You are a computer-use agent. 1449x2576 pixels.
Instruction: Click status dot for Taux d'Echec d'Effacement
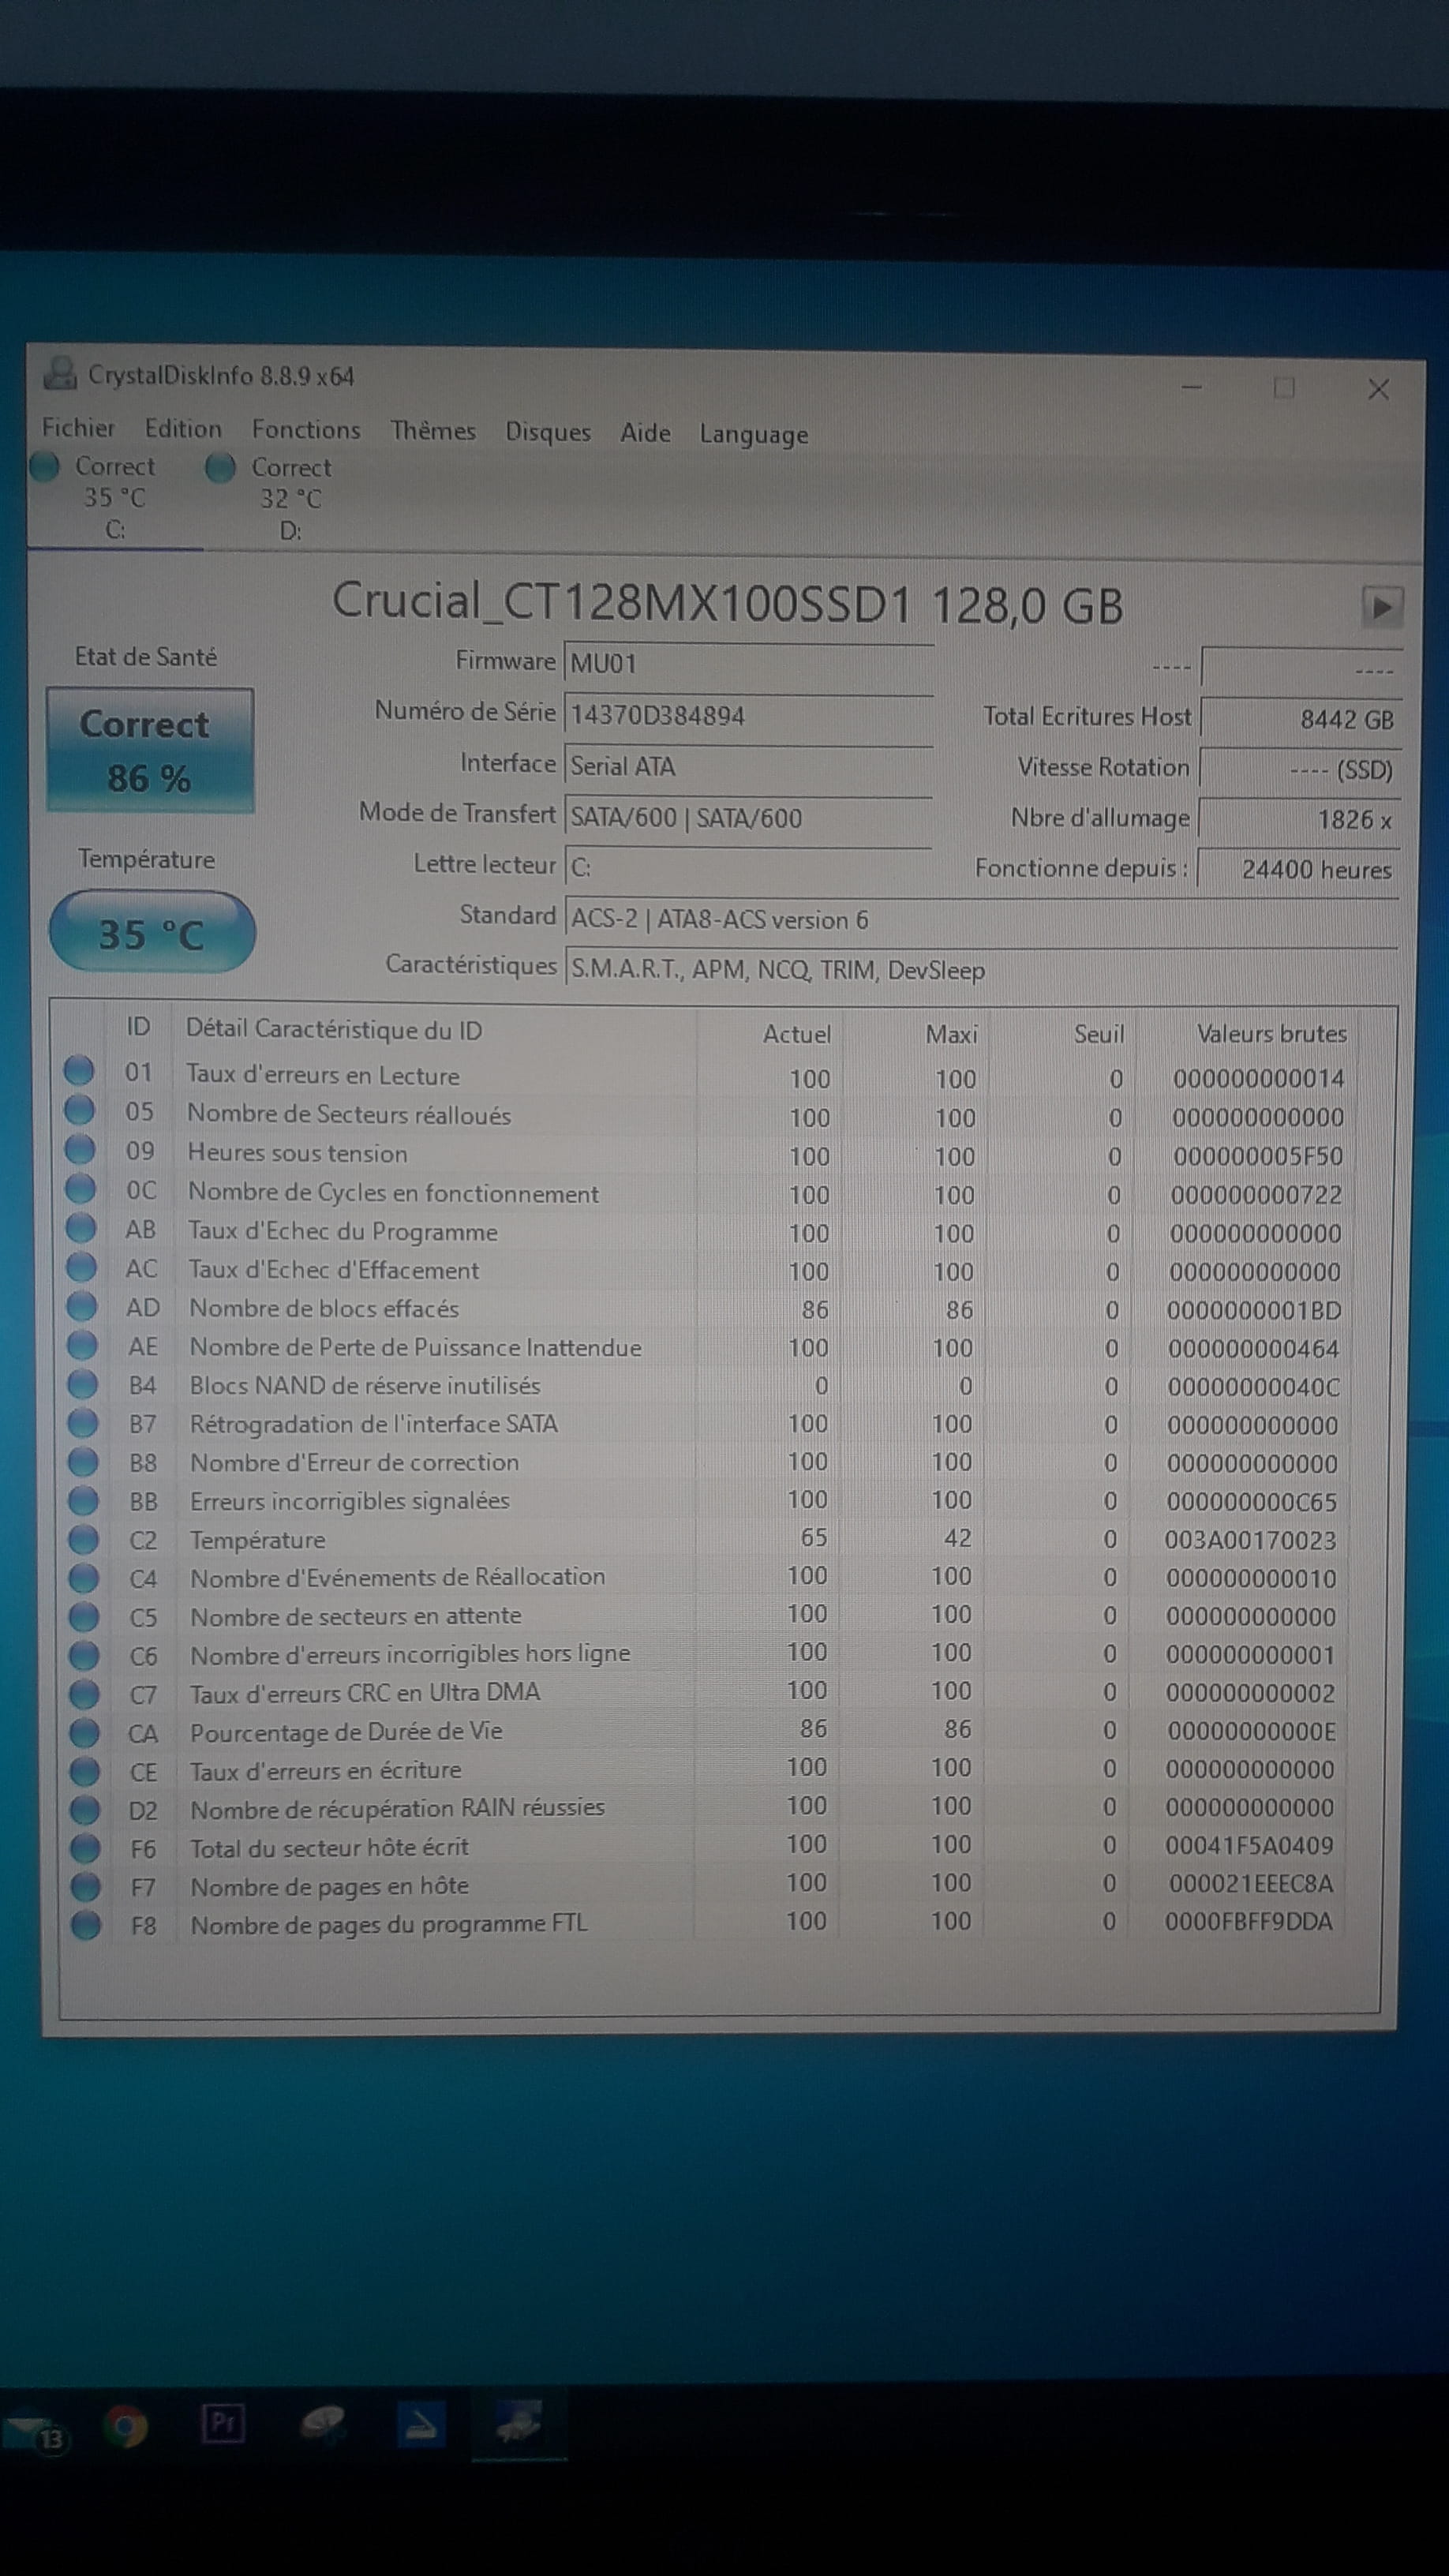pyautogui.click(x=81, y=1266)
